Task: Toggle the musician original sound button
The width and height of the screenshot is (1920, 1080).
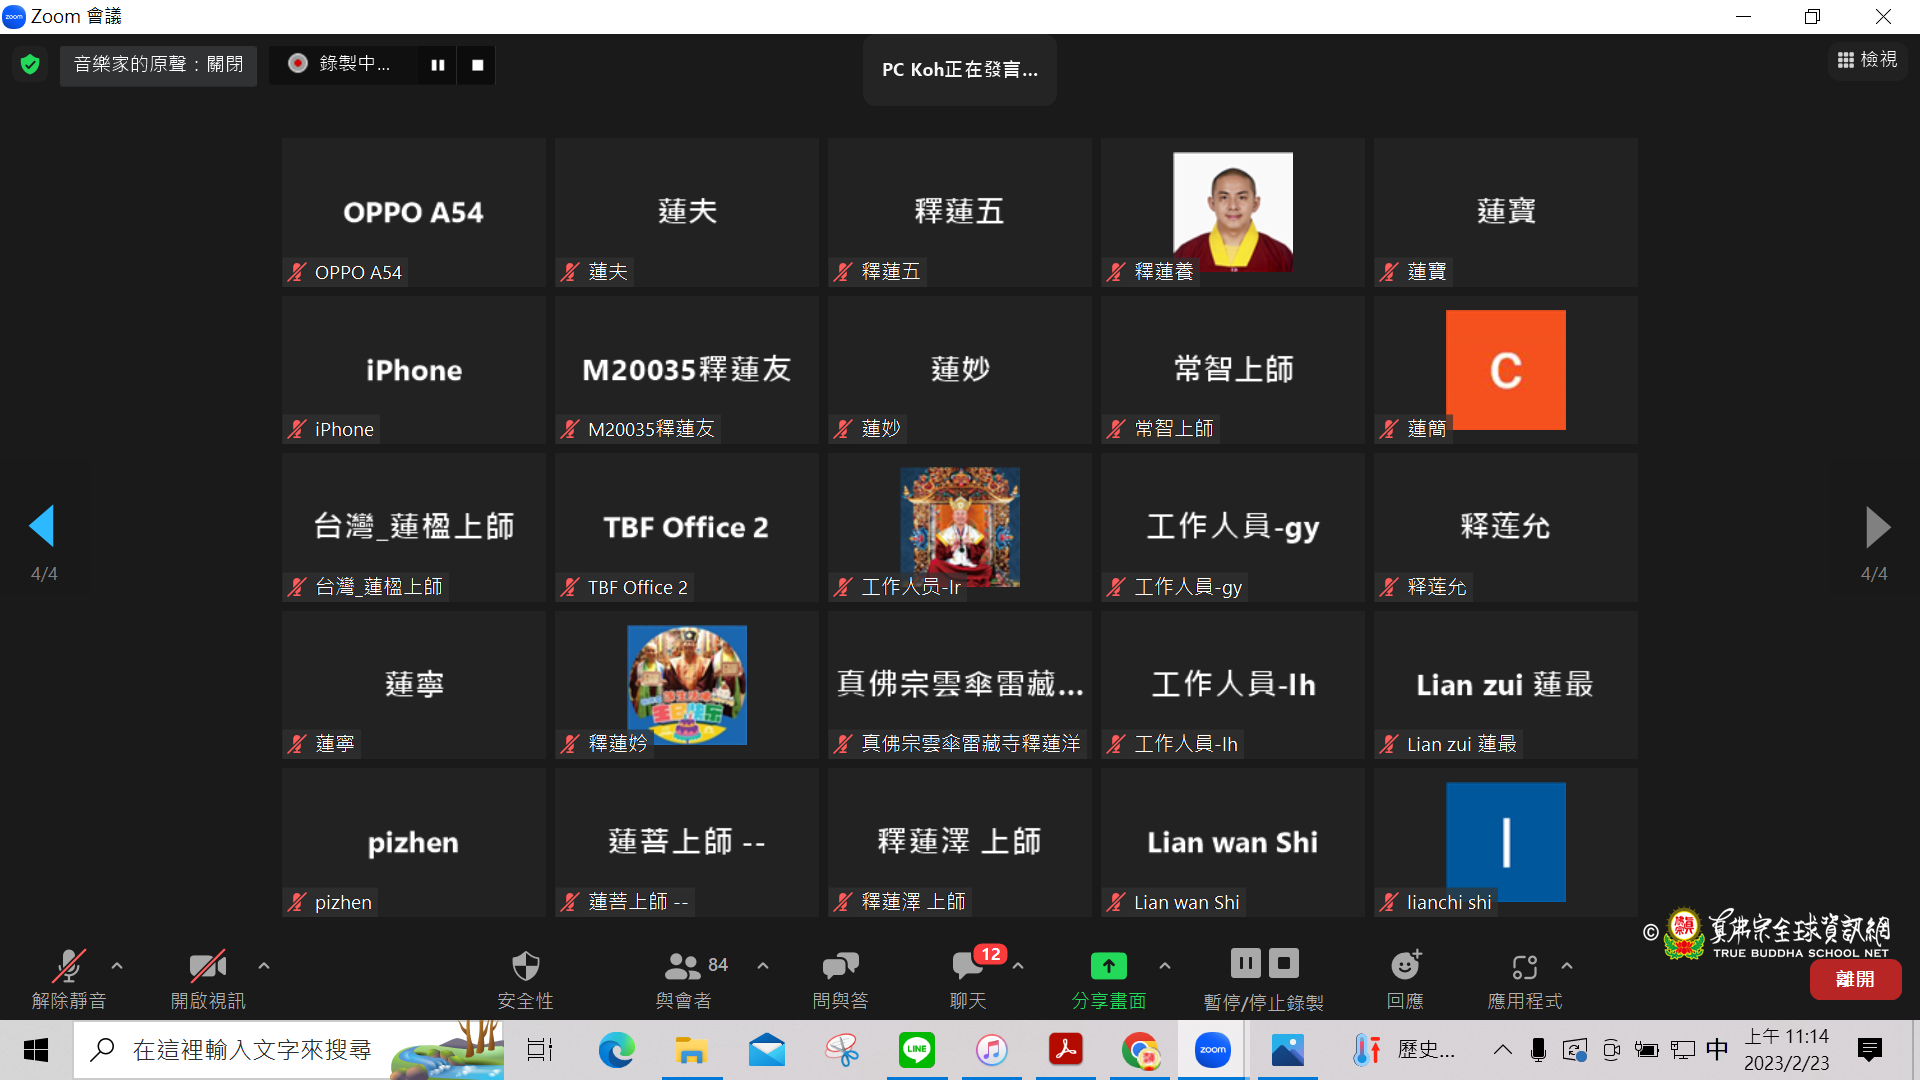Action: pyautogui.click(x=158, y=65)
